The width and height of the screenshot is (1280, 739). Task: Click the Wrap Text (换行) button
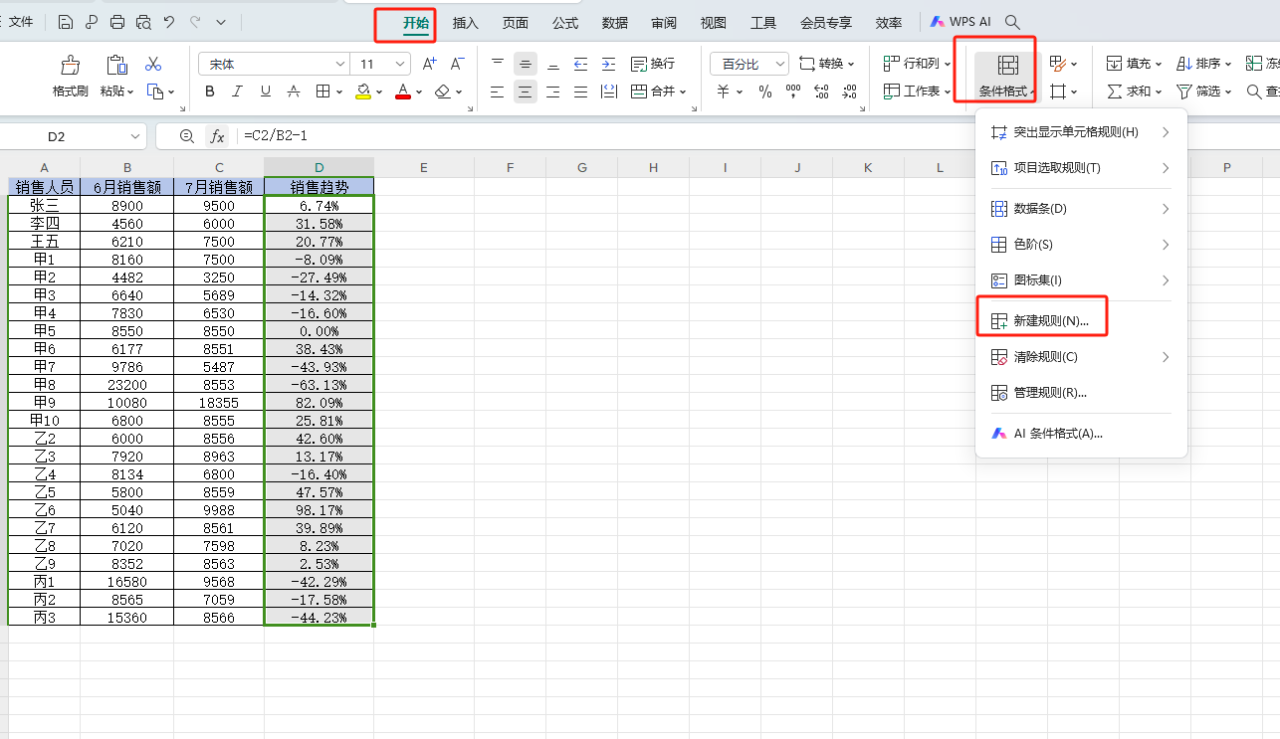click(653, 64)
